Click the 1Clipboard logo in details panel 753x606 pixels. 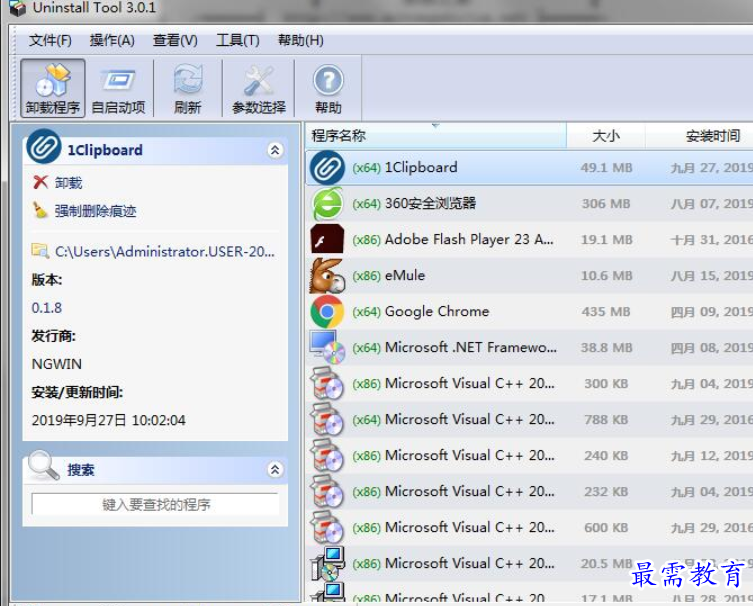tap(44, 146)
